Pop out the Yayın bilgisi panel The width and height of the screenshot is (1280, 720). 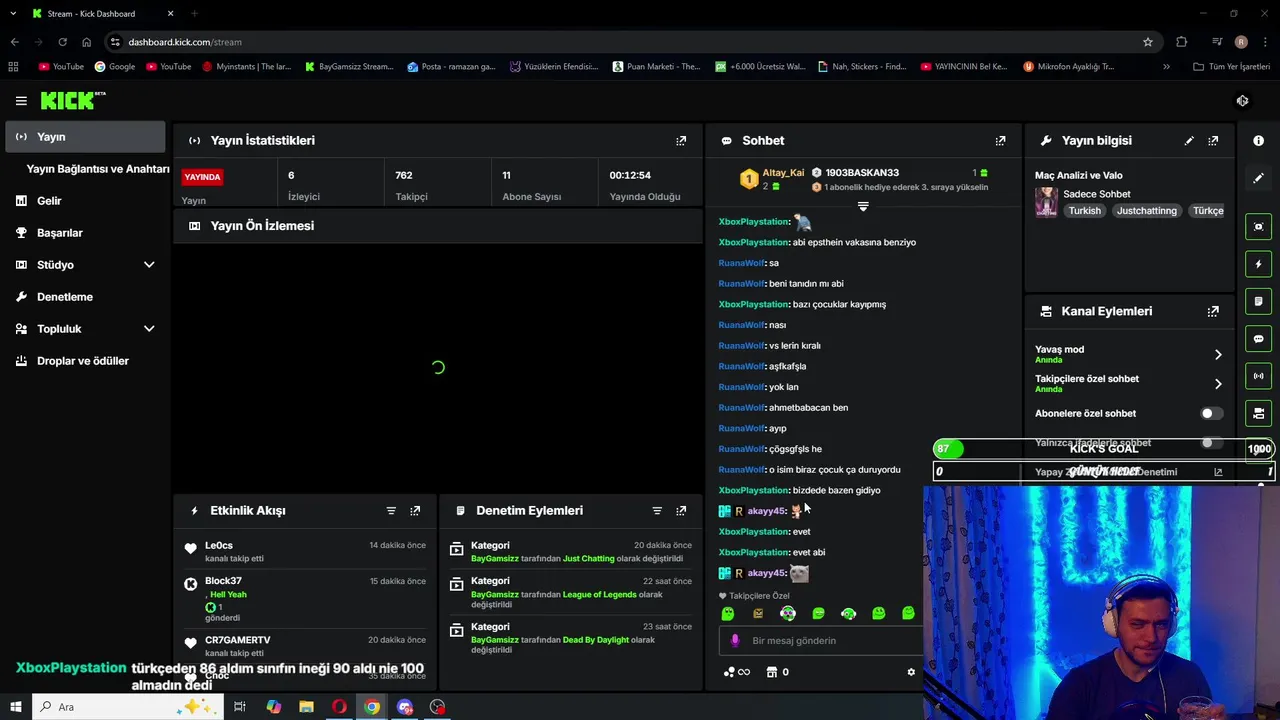click(1213, 141)
